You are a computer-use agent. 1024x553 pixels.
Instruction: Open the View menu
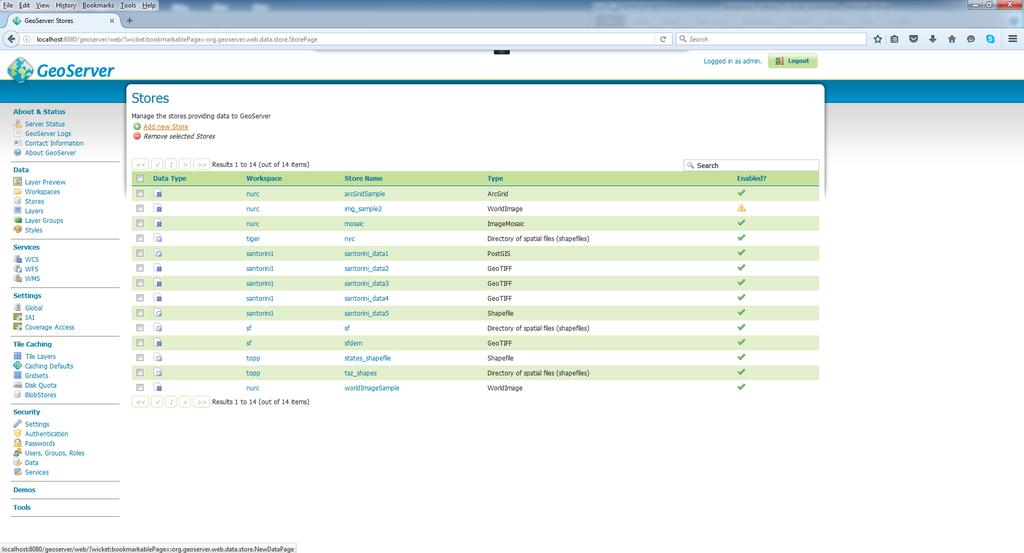(42, 5)
